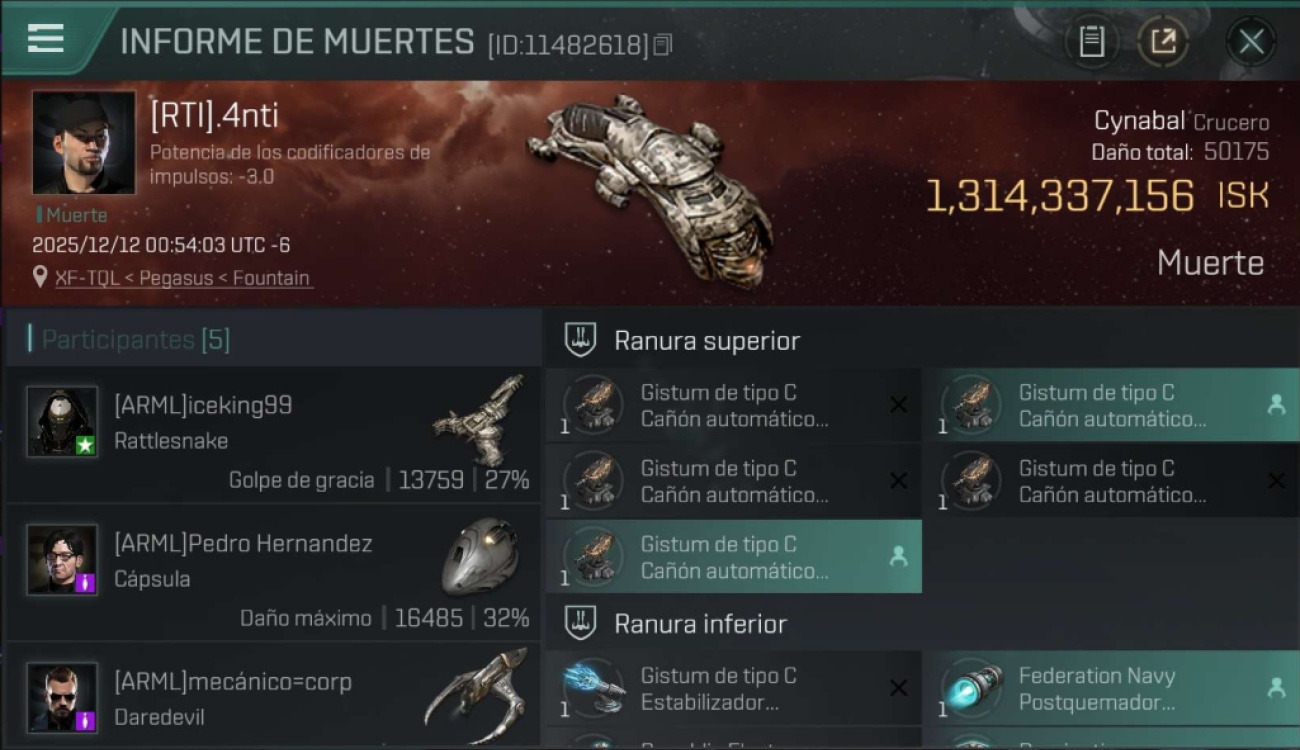Open the iceking99 participant portrait
Viewport: 1300px width, 750px height.
62,422
